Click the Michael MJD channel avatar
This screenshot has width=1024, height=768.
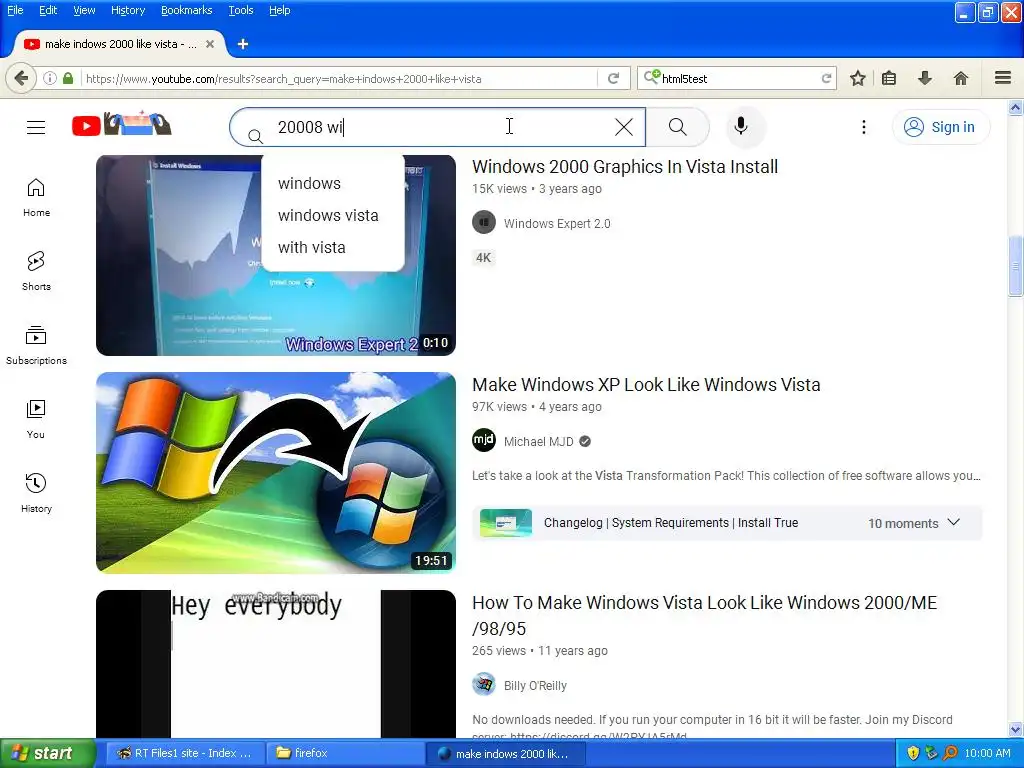(484, 441)
